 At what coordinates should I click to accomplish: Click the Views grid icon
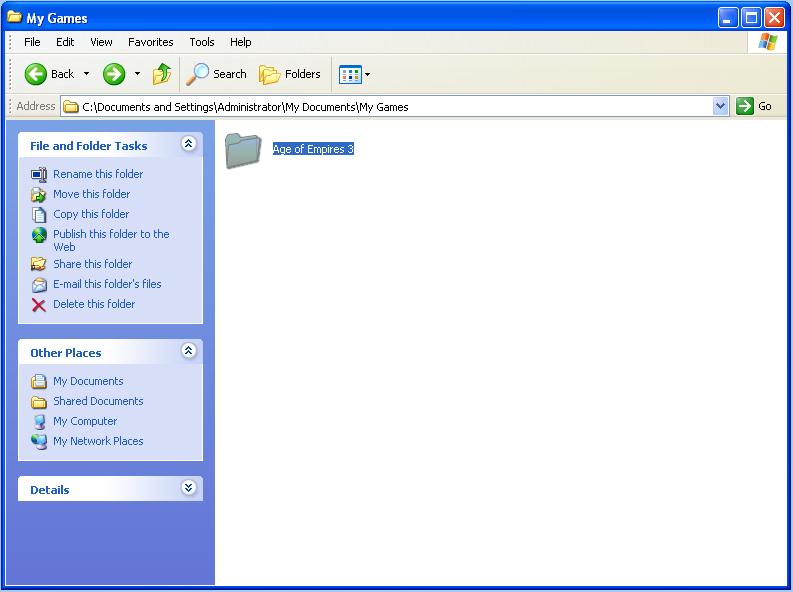[x=350, y=75]
